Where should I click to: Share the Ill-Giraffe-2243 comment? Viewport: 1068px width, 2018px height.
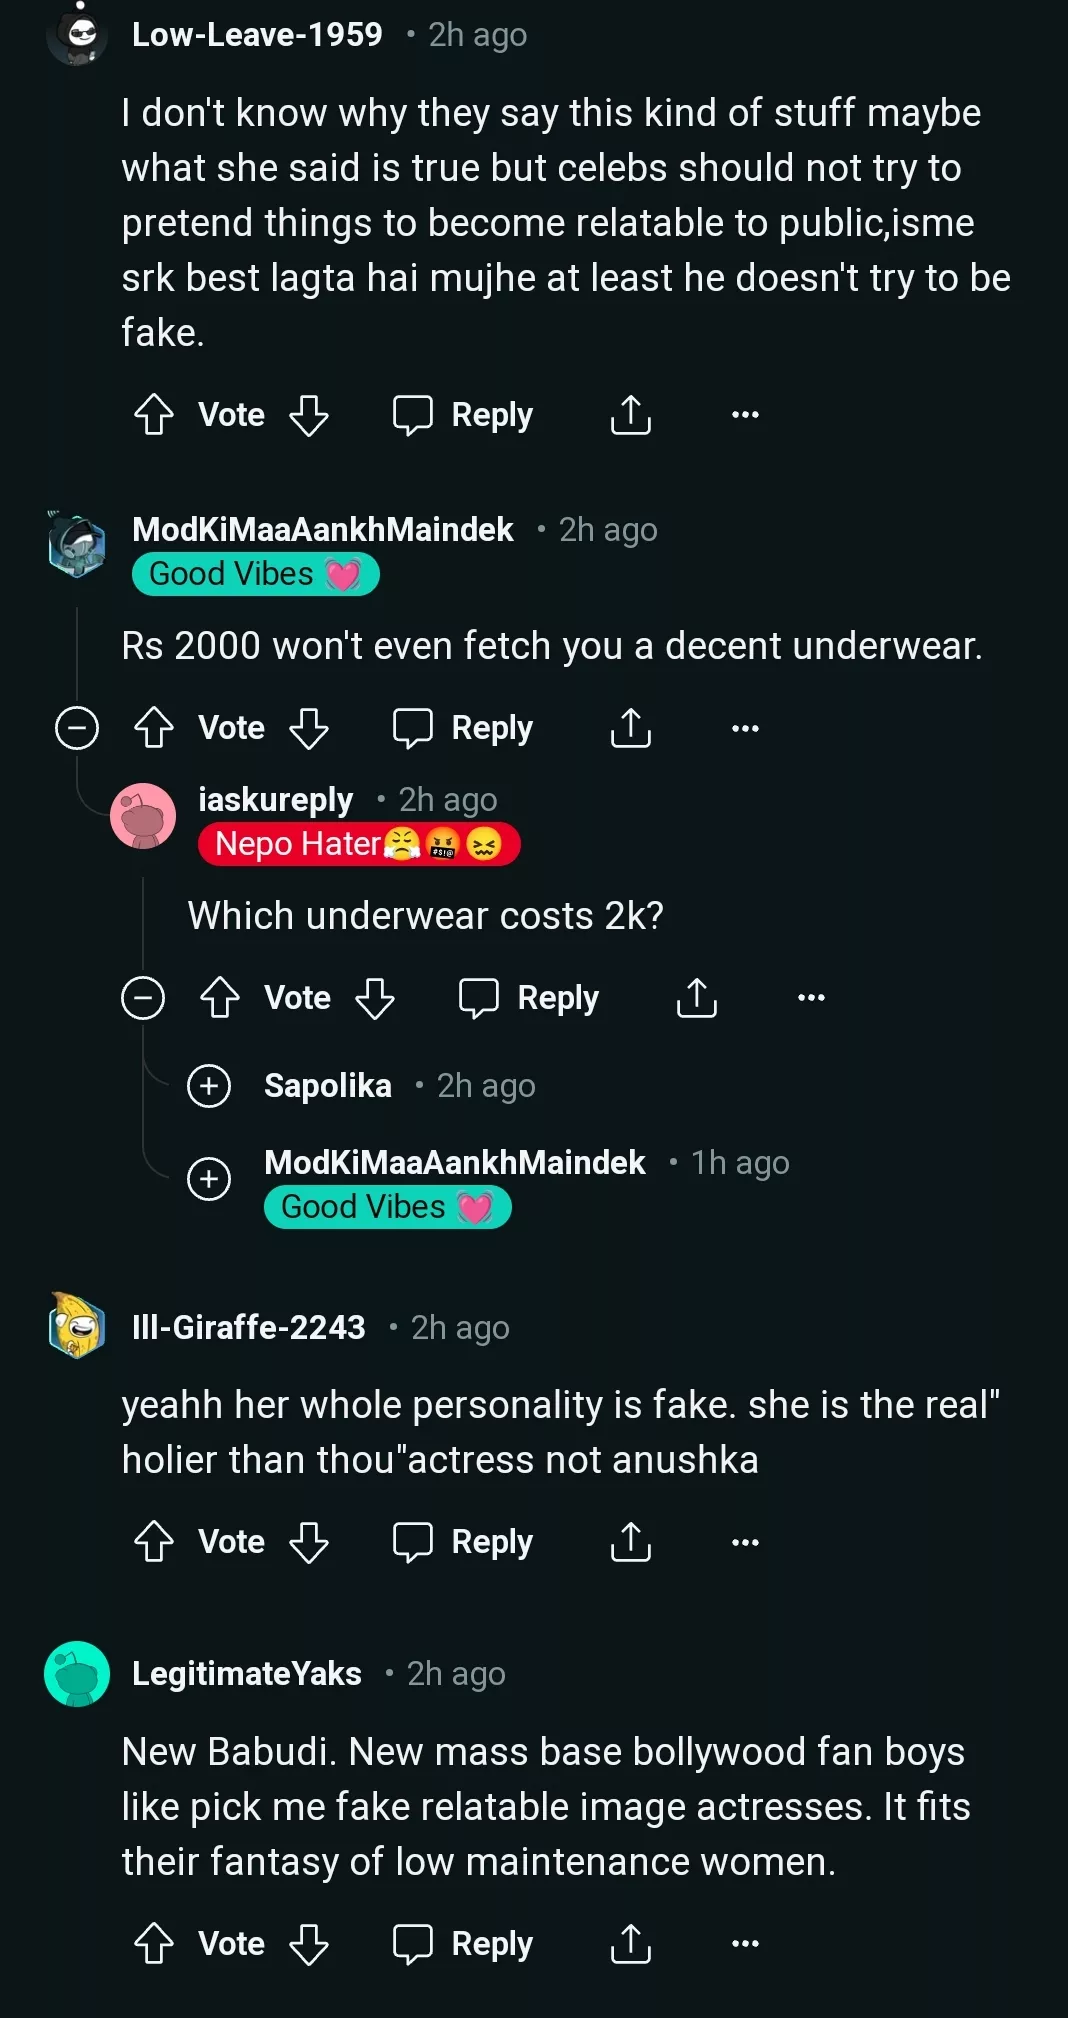pos(630,1542)
